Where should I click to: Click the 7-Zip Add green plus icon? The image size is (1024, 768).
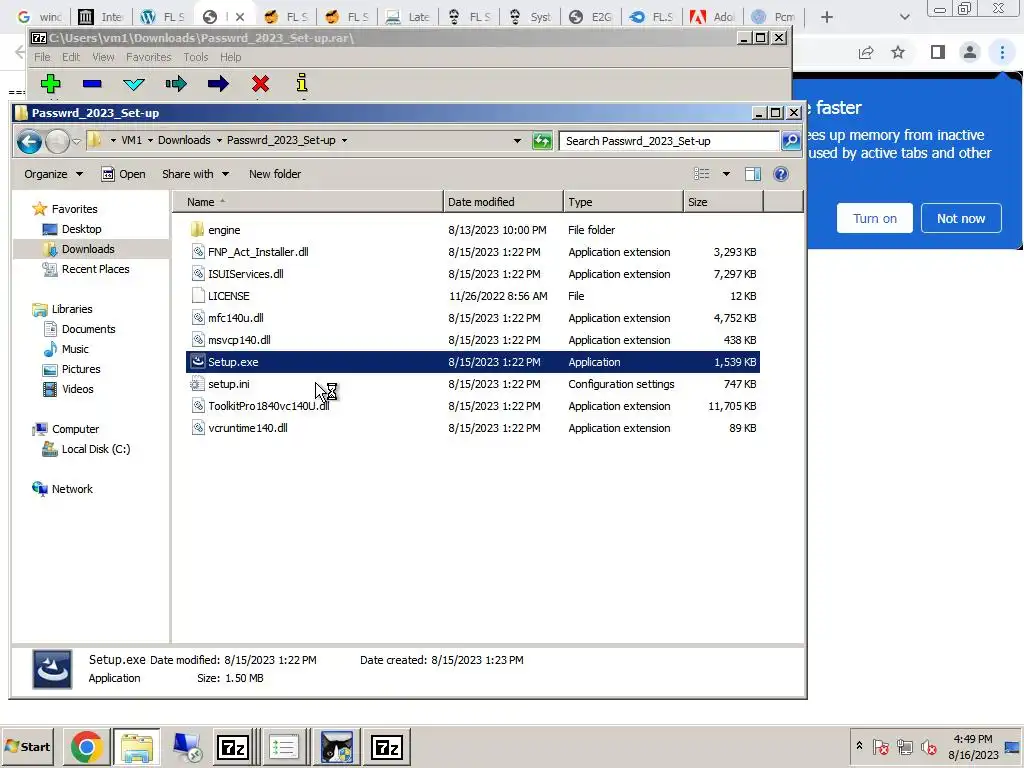pos(50,84)
